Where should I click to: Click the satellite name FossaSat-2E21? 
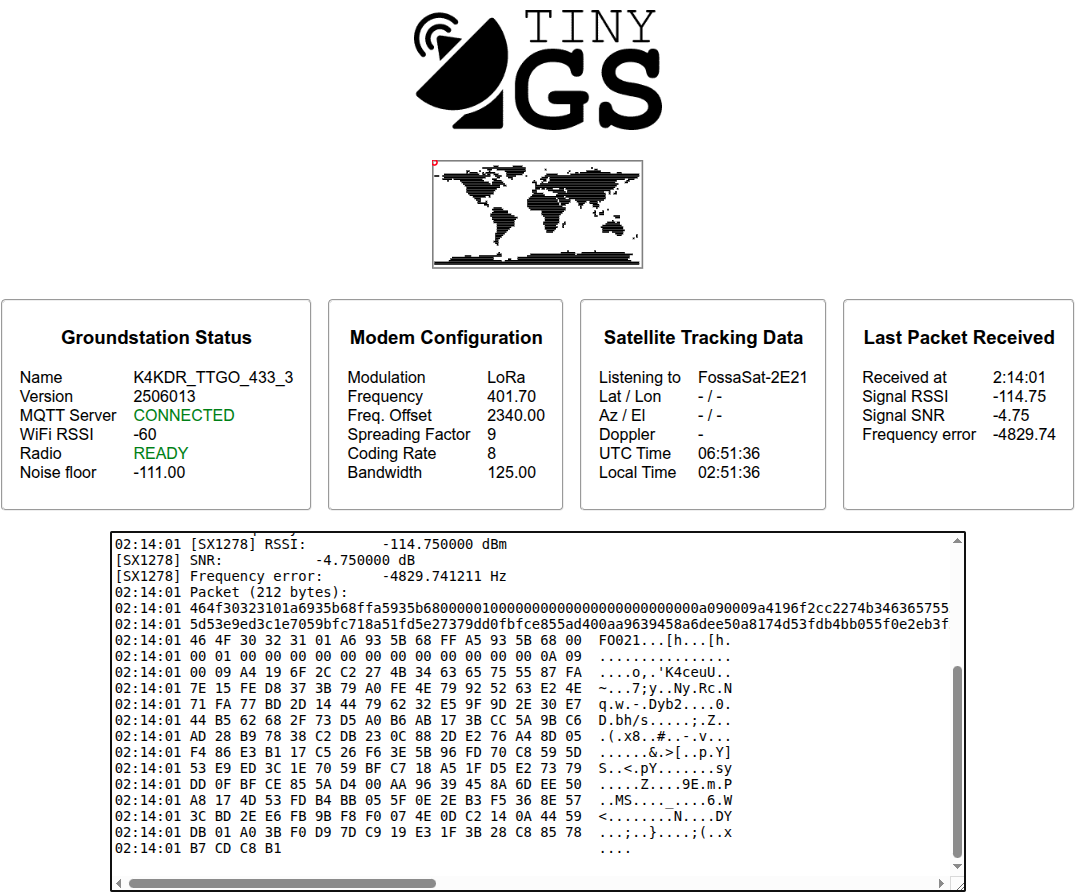(x=753, y=378)
